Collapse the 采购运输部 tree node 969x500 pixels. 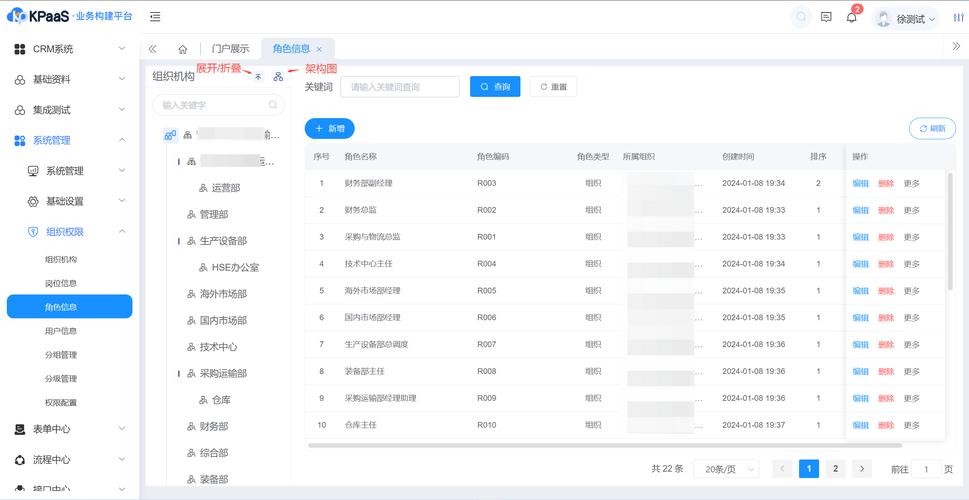179,374
